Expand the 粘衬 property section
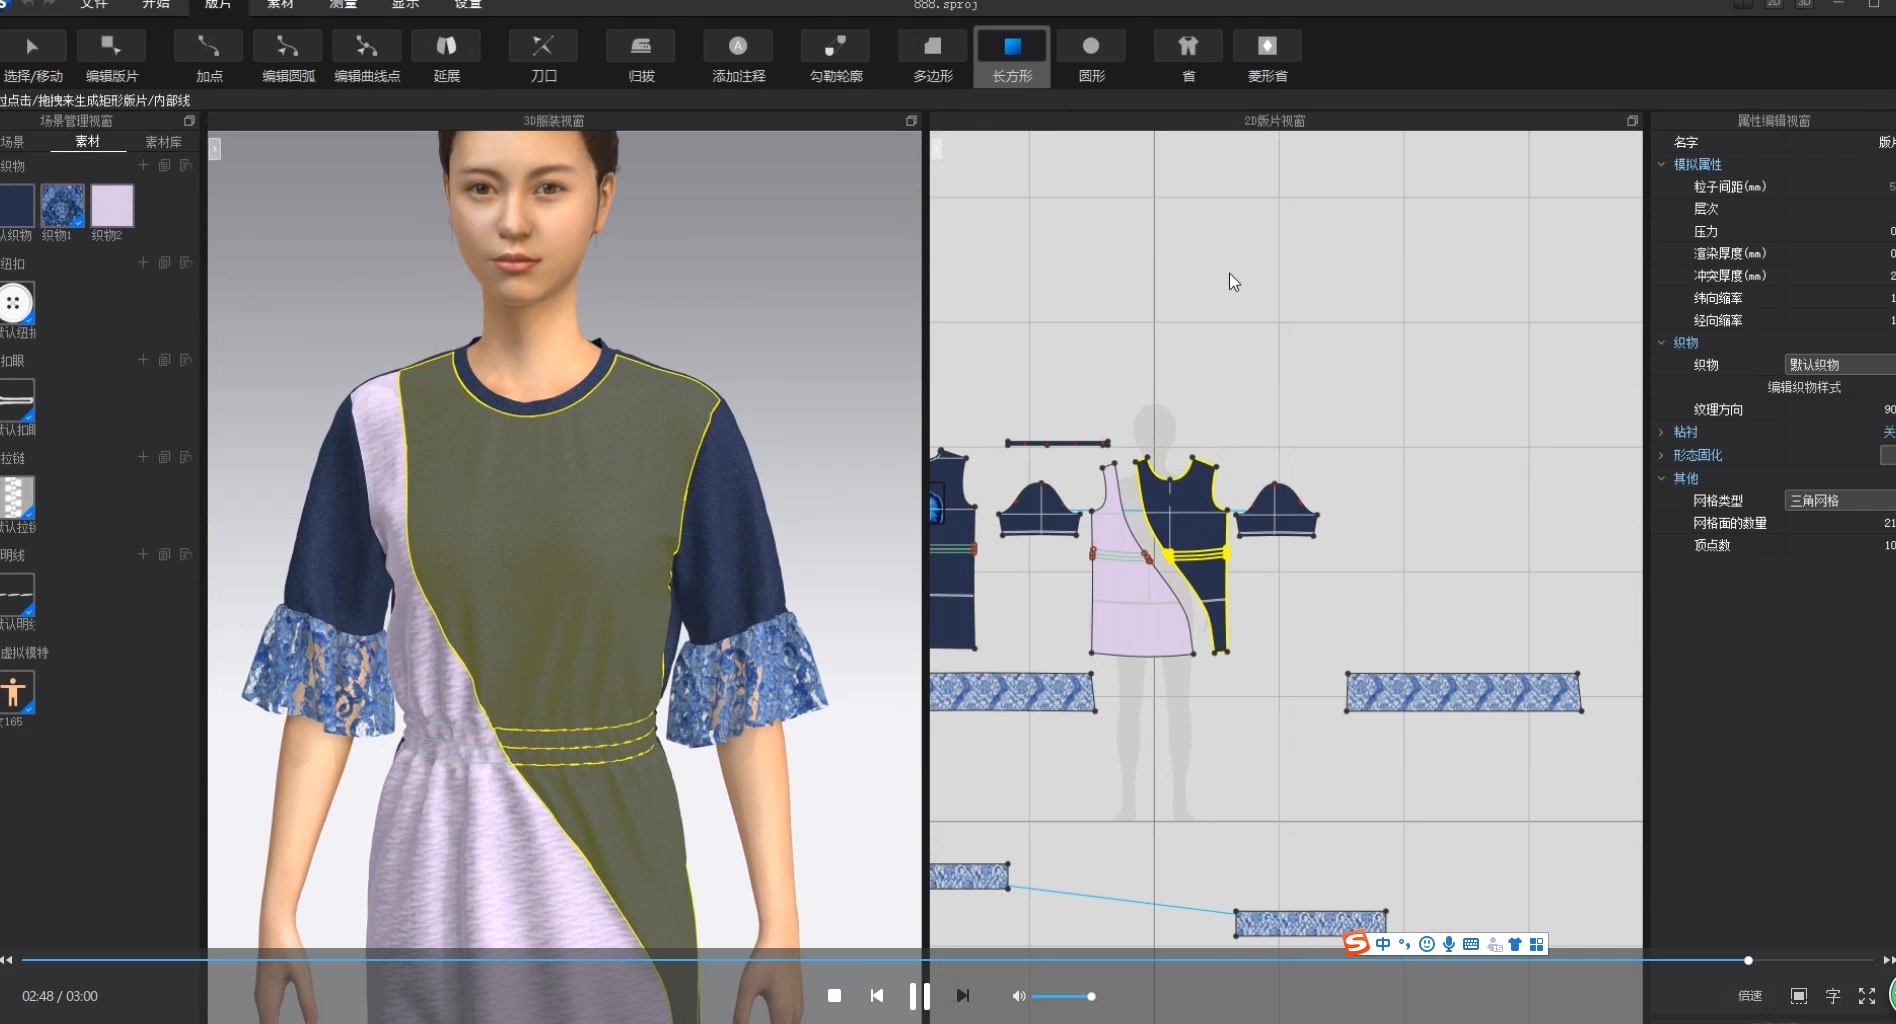The width and height of the screenshot is (1896, 1024). click(x=1663, y=432)
